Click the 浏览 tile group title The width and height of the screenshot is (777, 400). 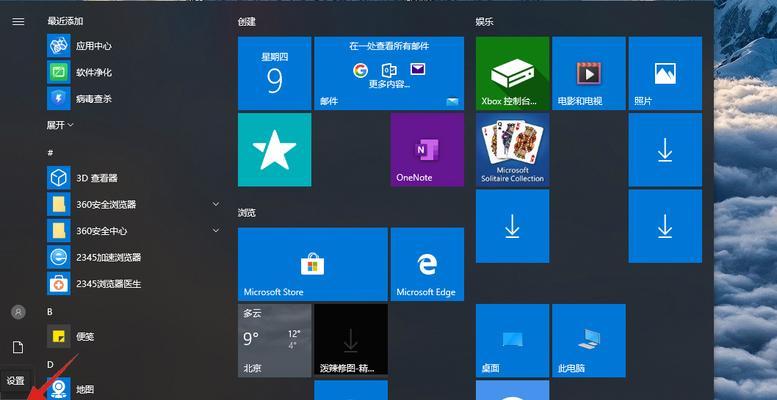point(246,213)
